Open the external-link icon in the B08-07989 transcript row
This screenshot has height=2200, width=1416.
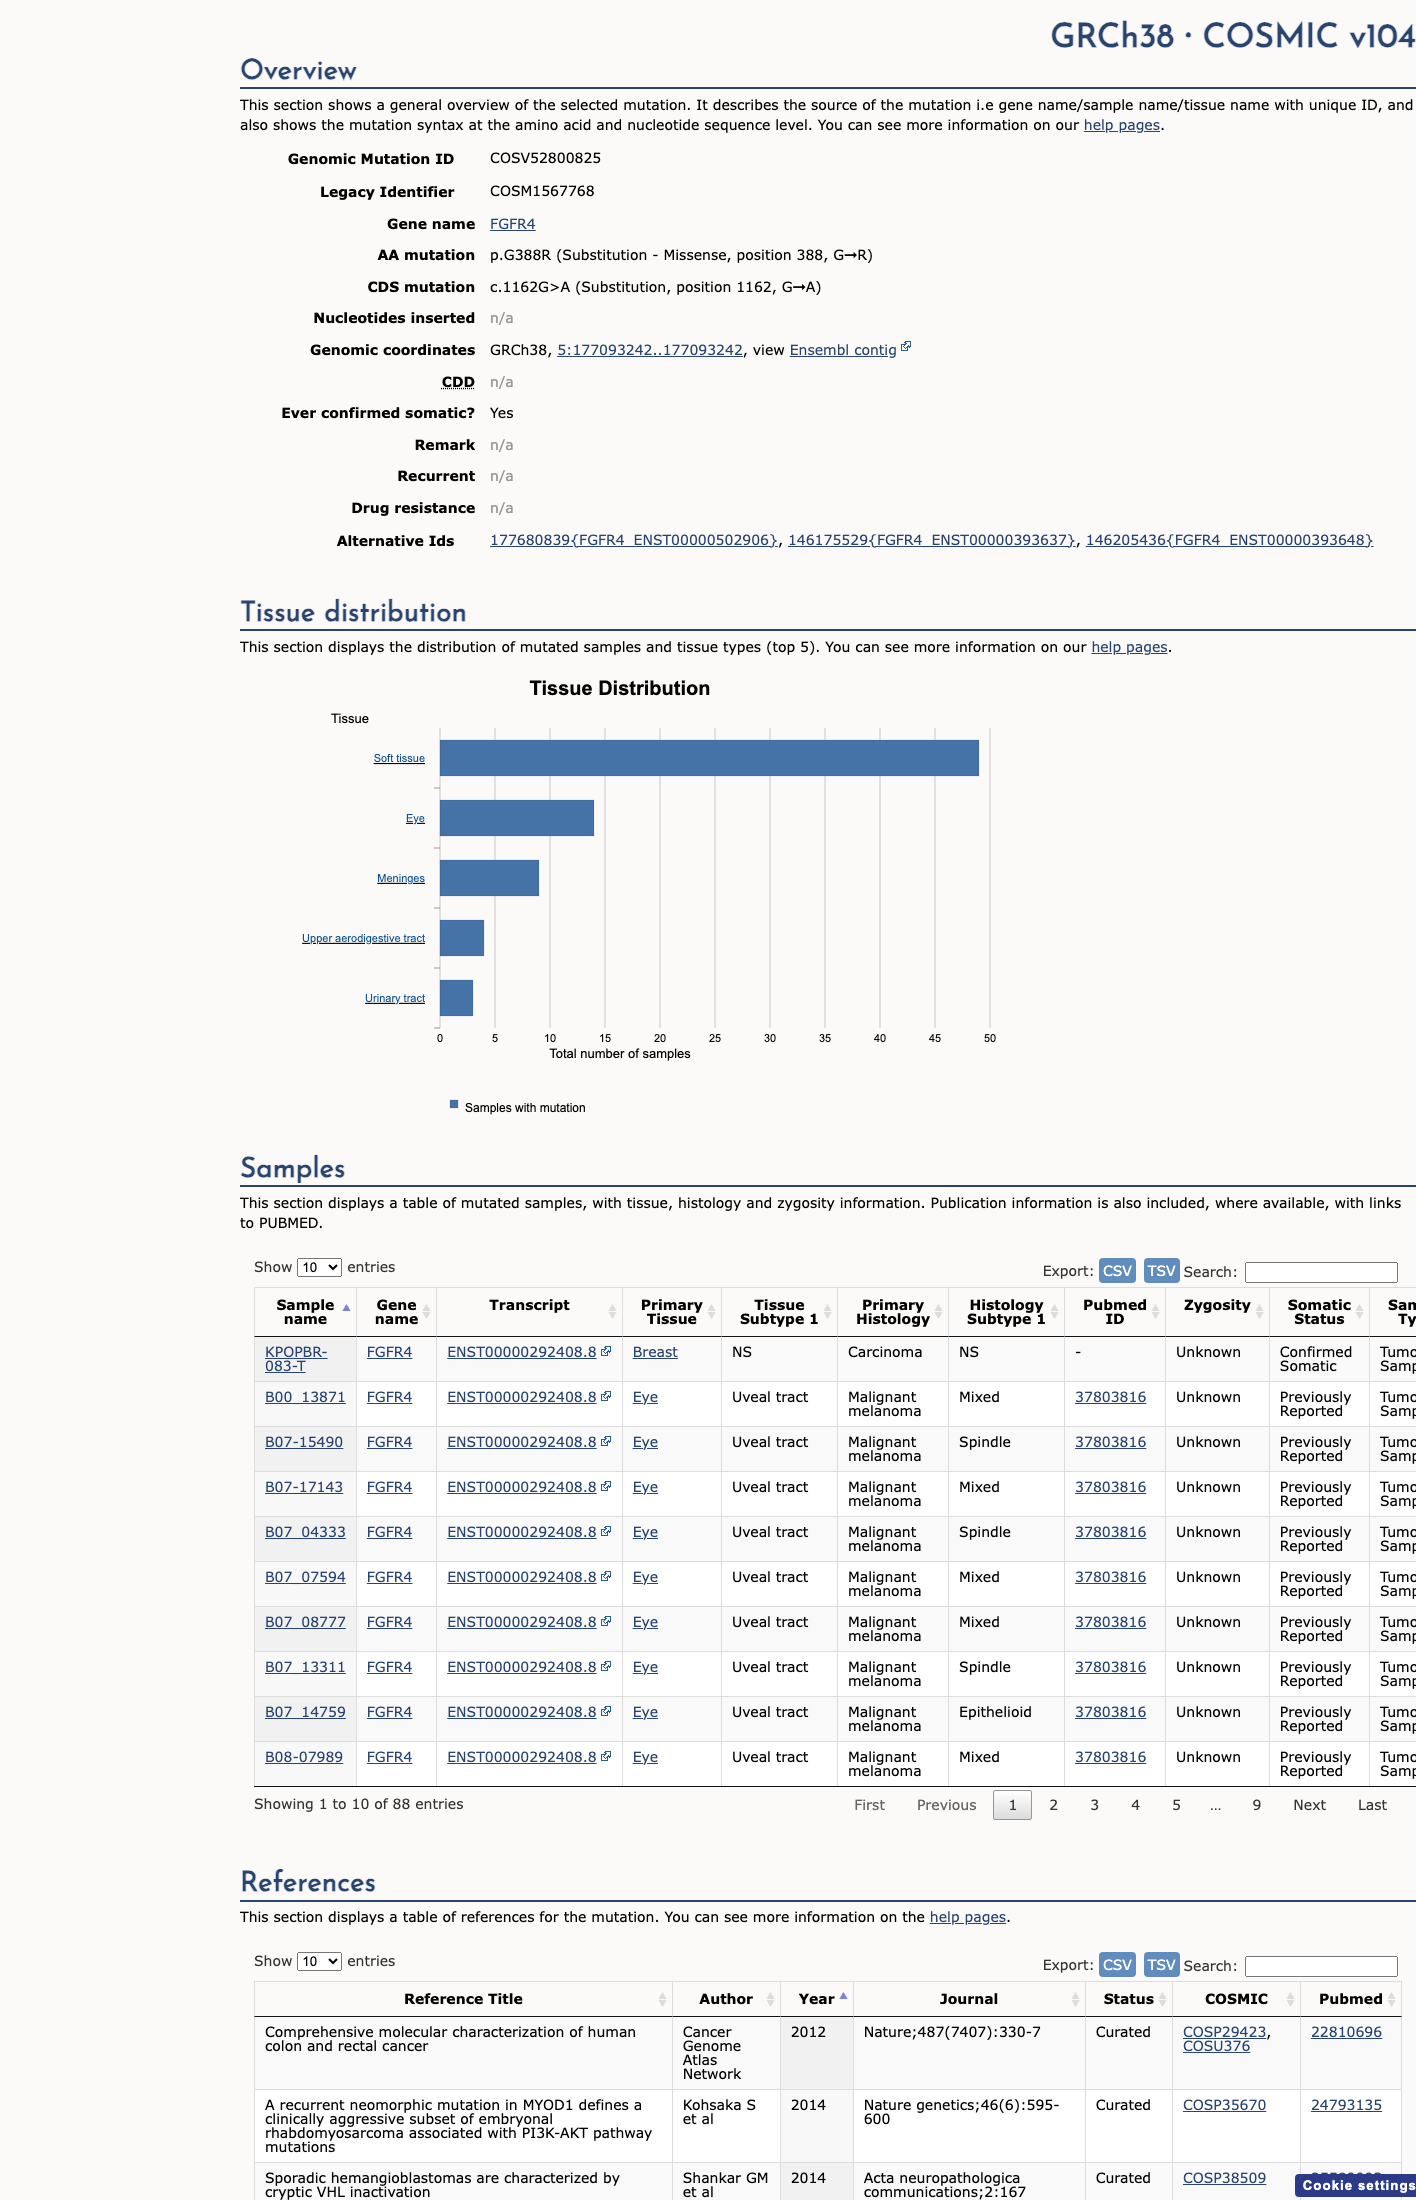[606, 1756]
